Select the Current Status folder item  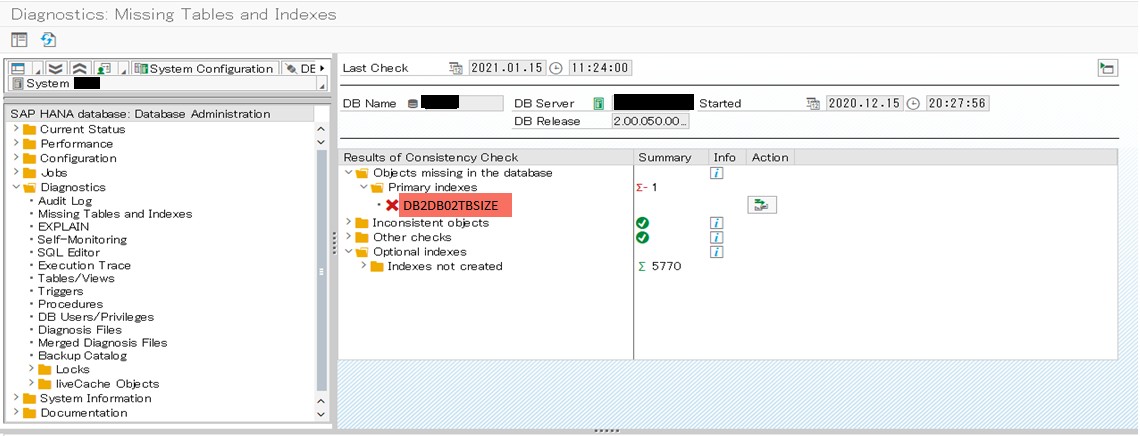pos(82,129)
